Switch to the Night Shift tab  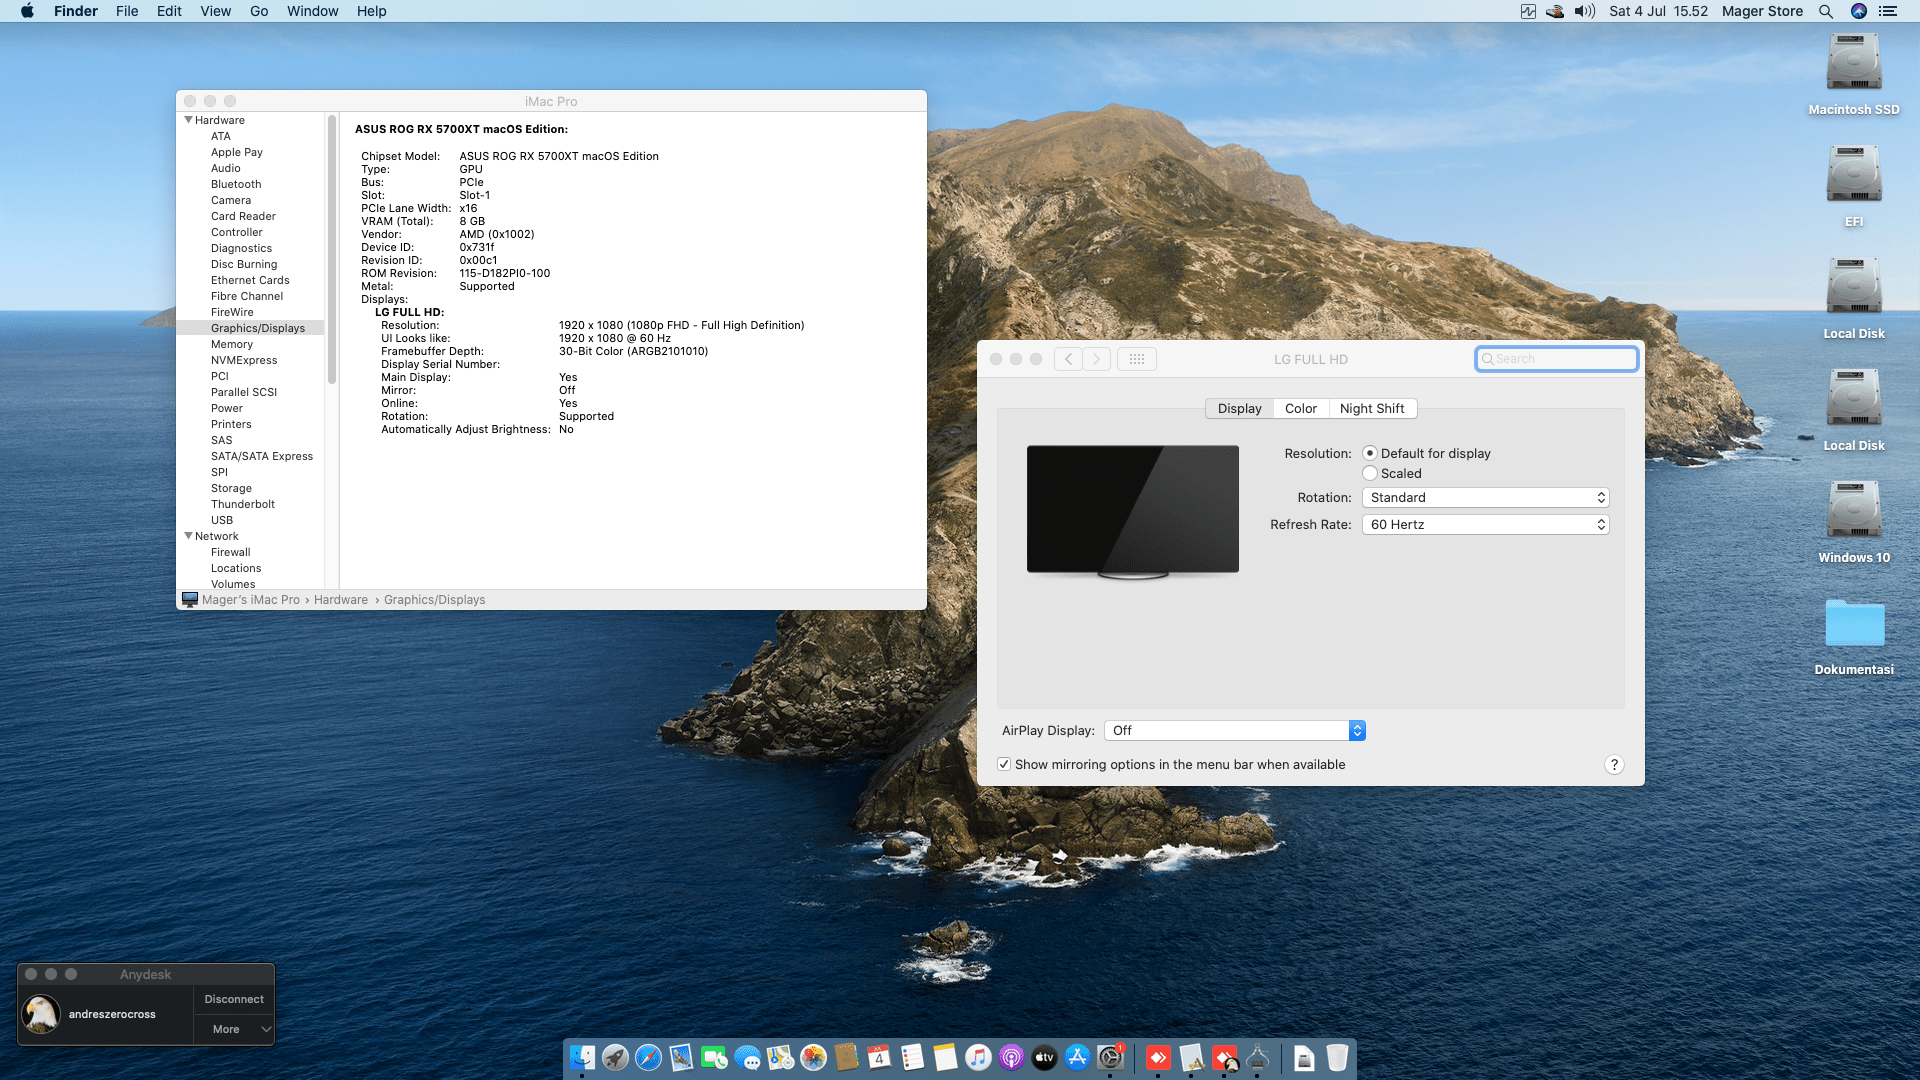(x=1372, y=408)
